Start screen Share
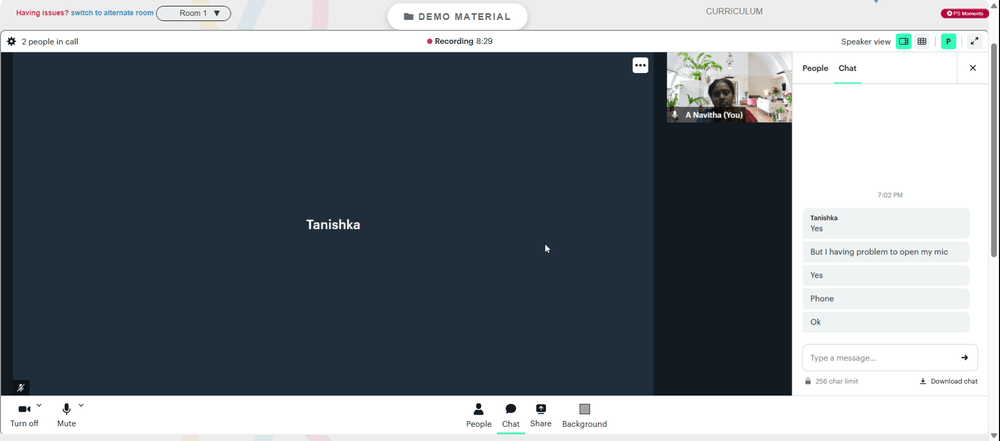This screenshot has height=441, width=1000. click(x=541, y=415)
